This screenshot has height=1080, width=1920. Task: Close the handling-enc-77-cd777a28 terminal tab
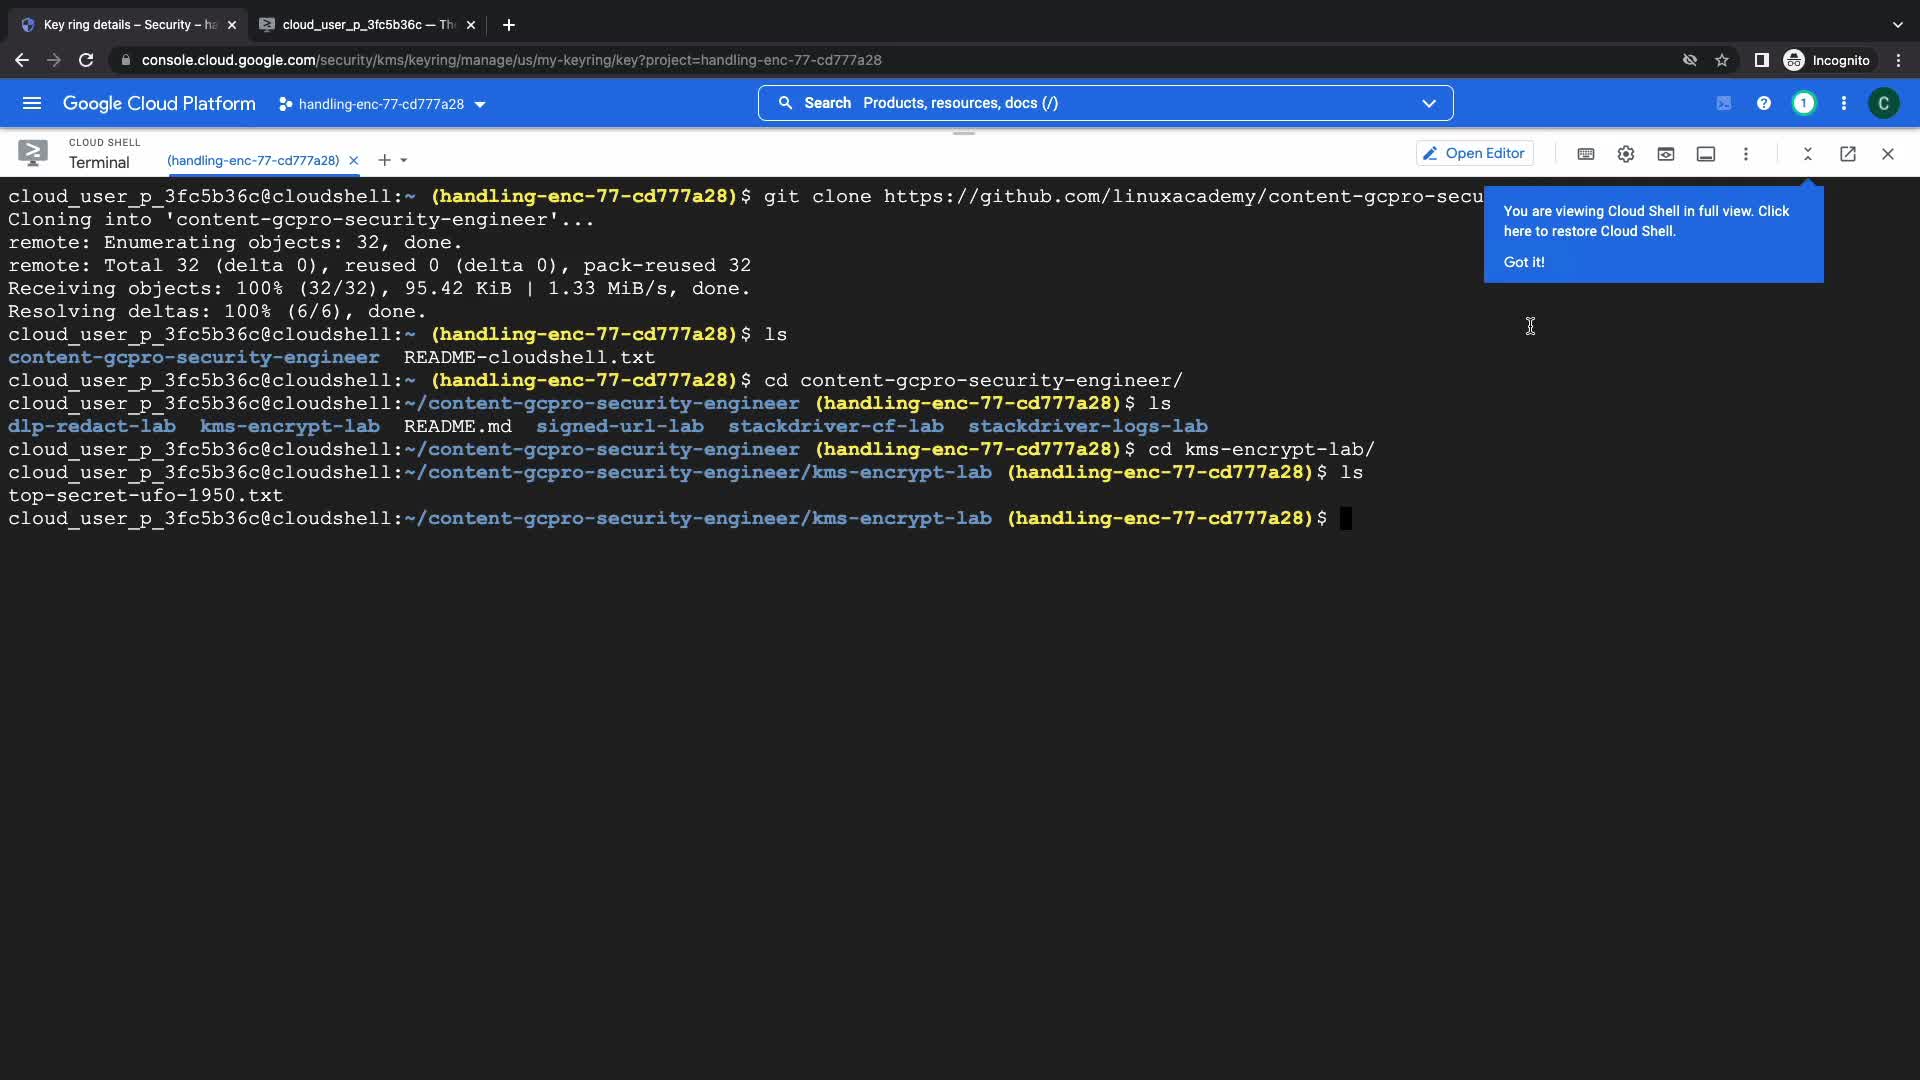[x=353, y=160]
